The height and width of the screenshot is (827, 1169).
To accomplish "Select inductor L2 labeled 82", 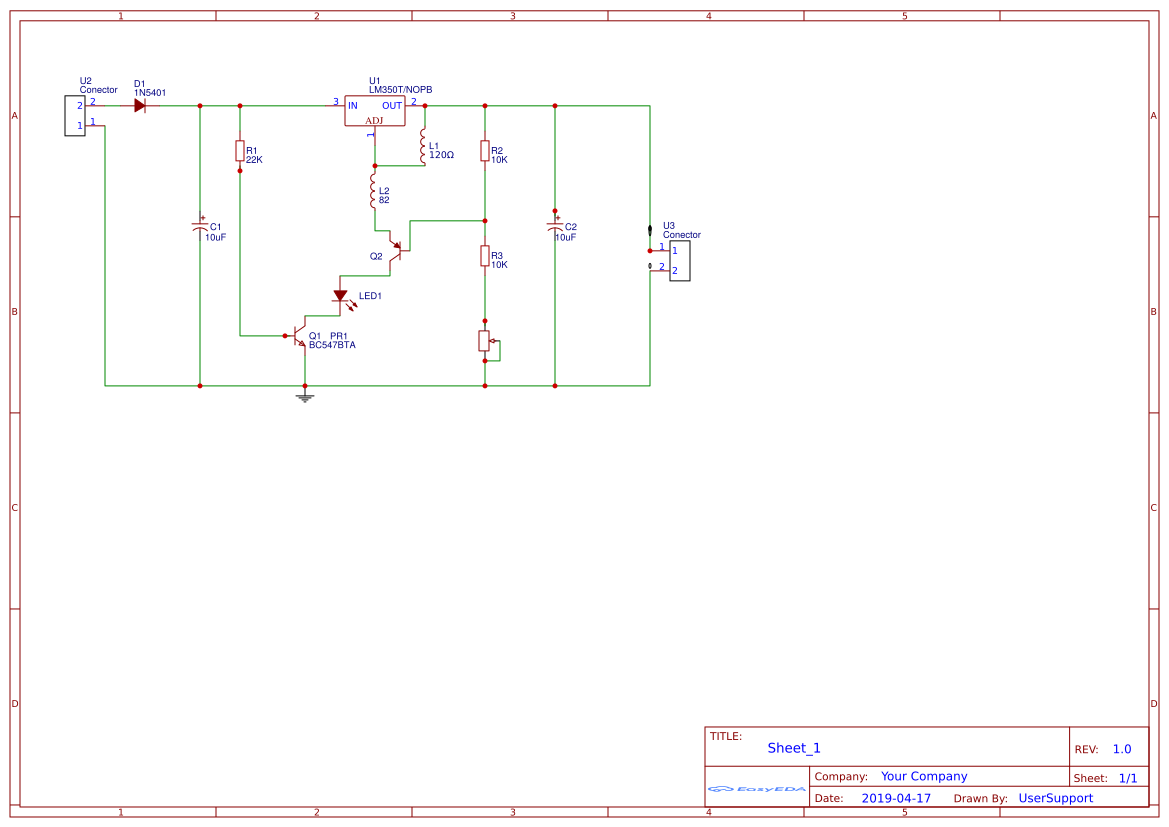I will pos(374,192).
